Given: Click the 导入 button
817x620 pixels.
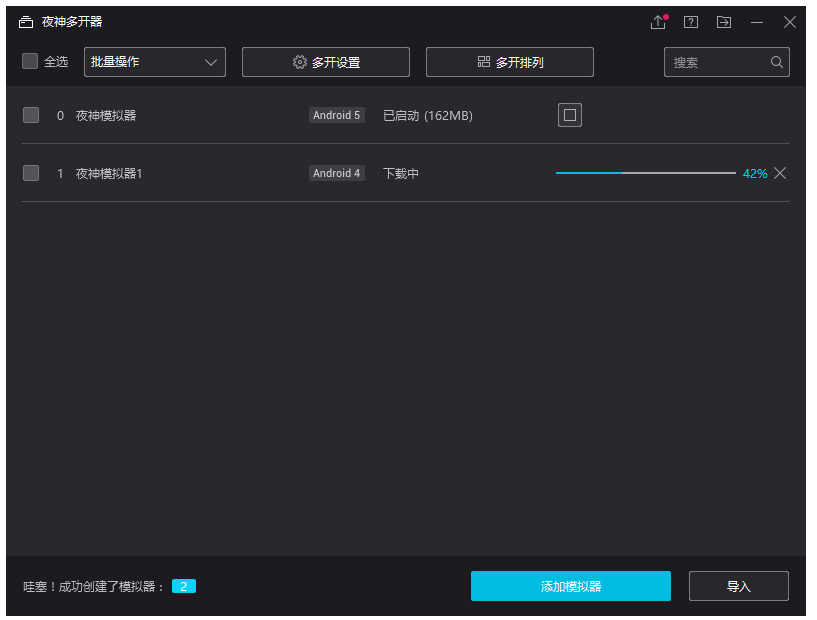Looking at the screenshot, I should click(x=738, y=586).
